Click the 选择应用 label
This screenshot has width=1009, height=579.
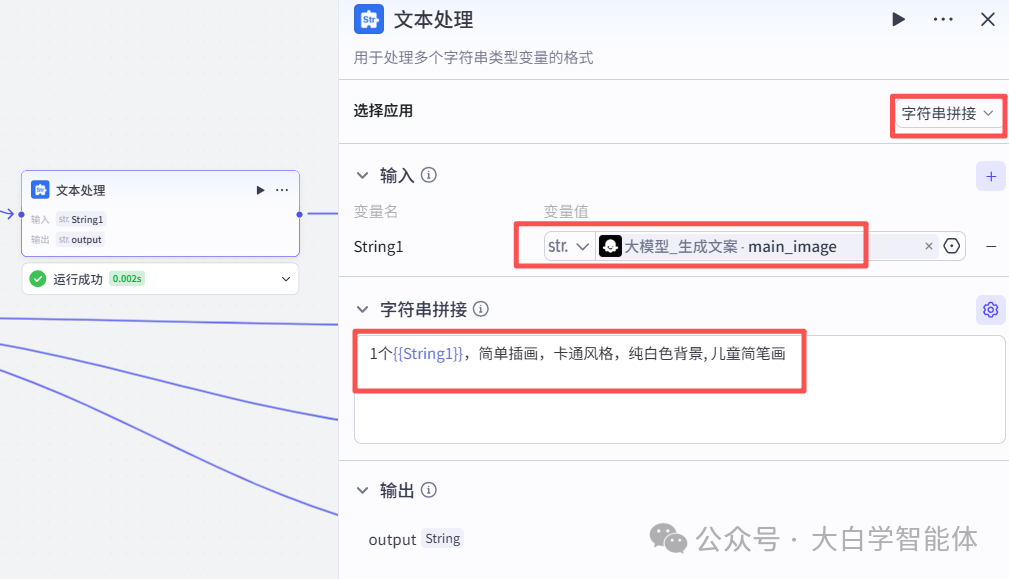tap(383, 111)
